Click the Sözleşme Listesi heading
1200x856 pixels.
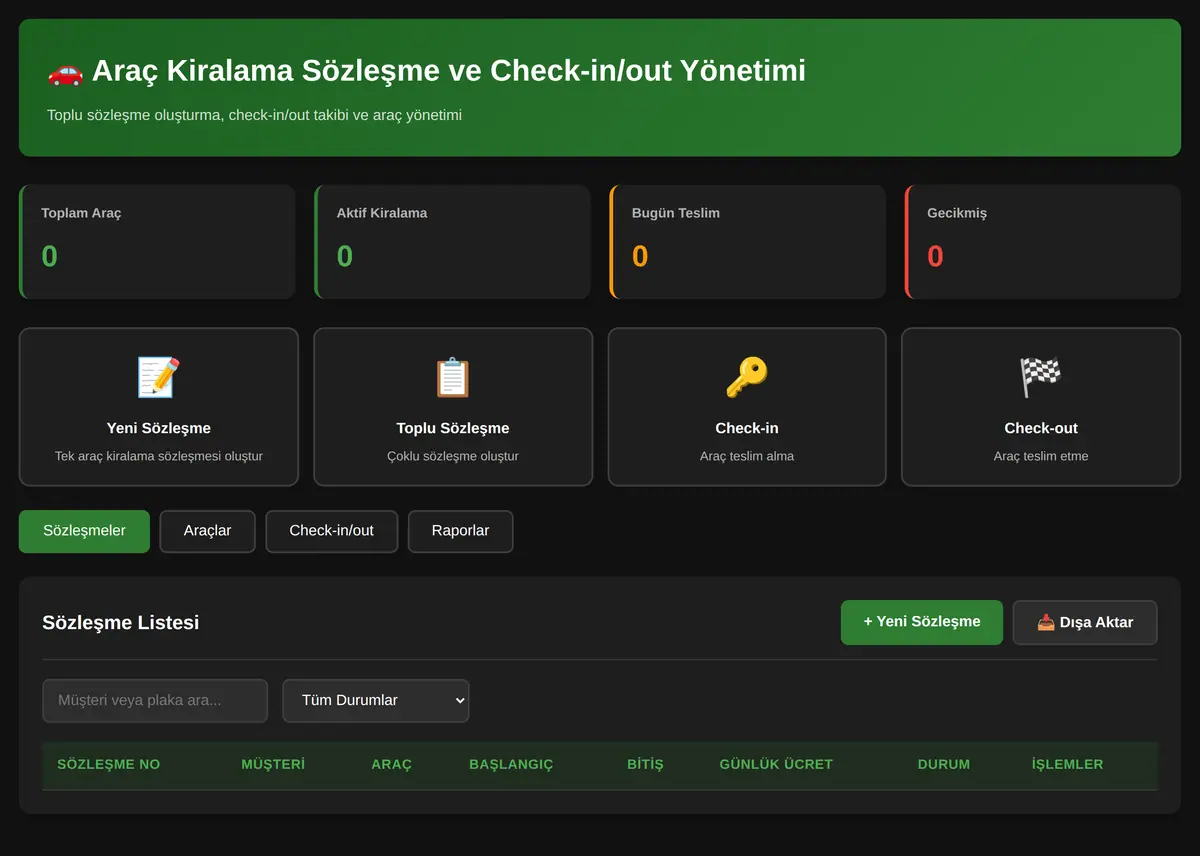coord(121,623)
